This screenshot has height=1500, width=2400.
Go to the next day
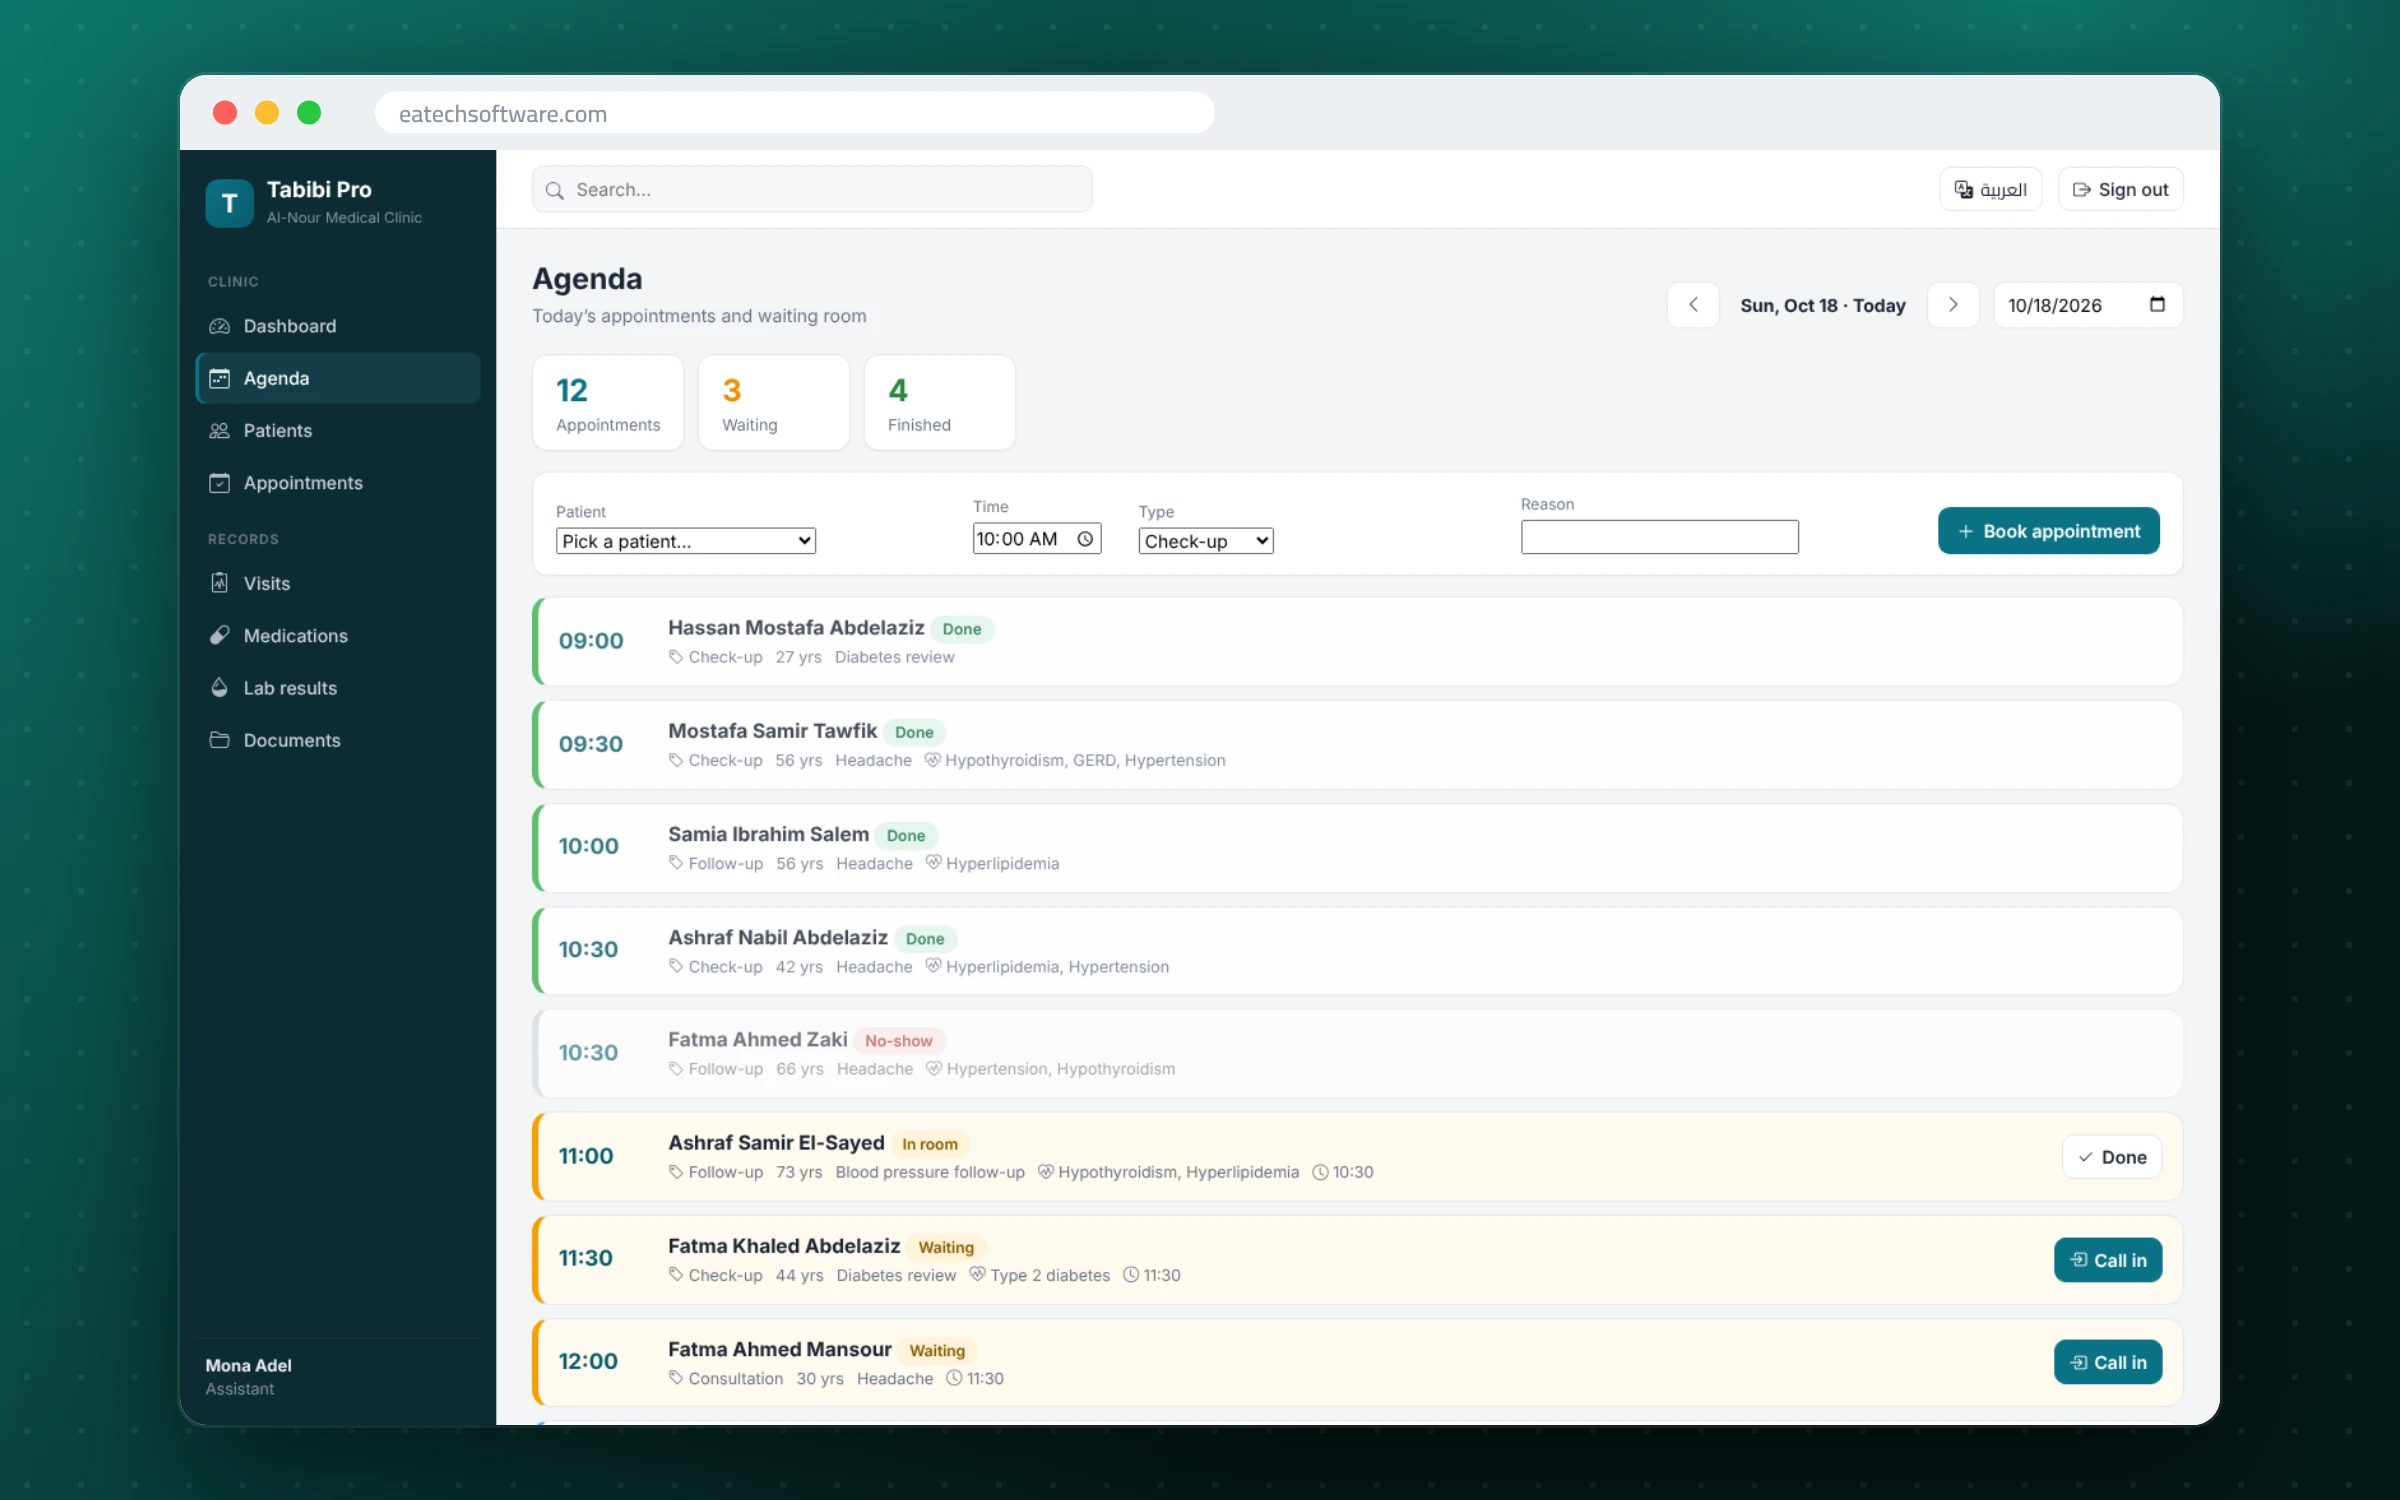[x=1953, y=305]
